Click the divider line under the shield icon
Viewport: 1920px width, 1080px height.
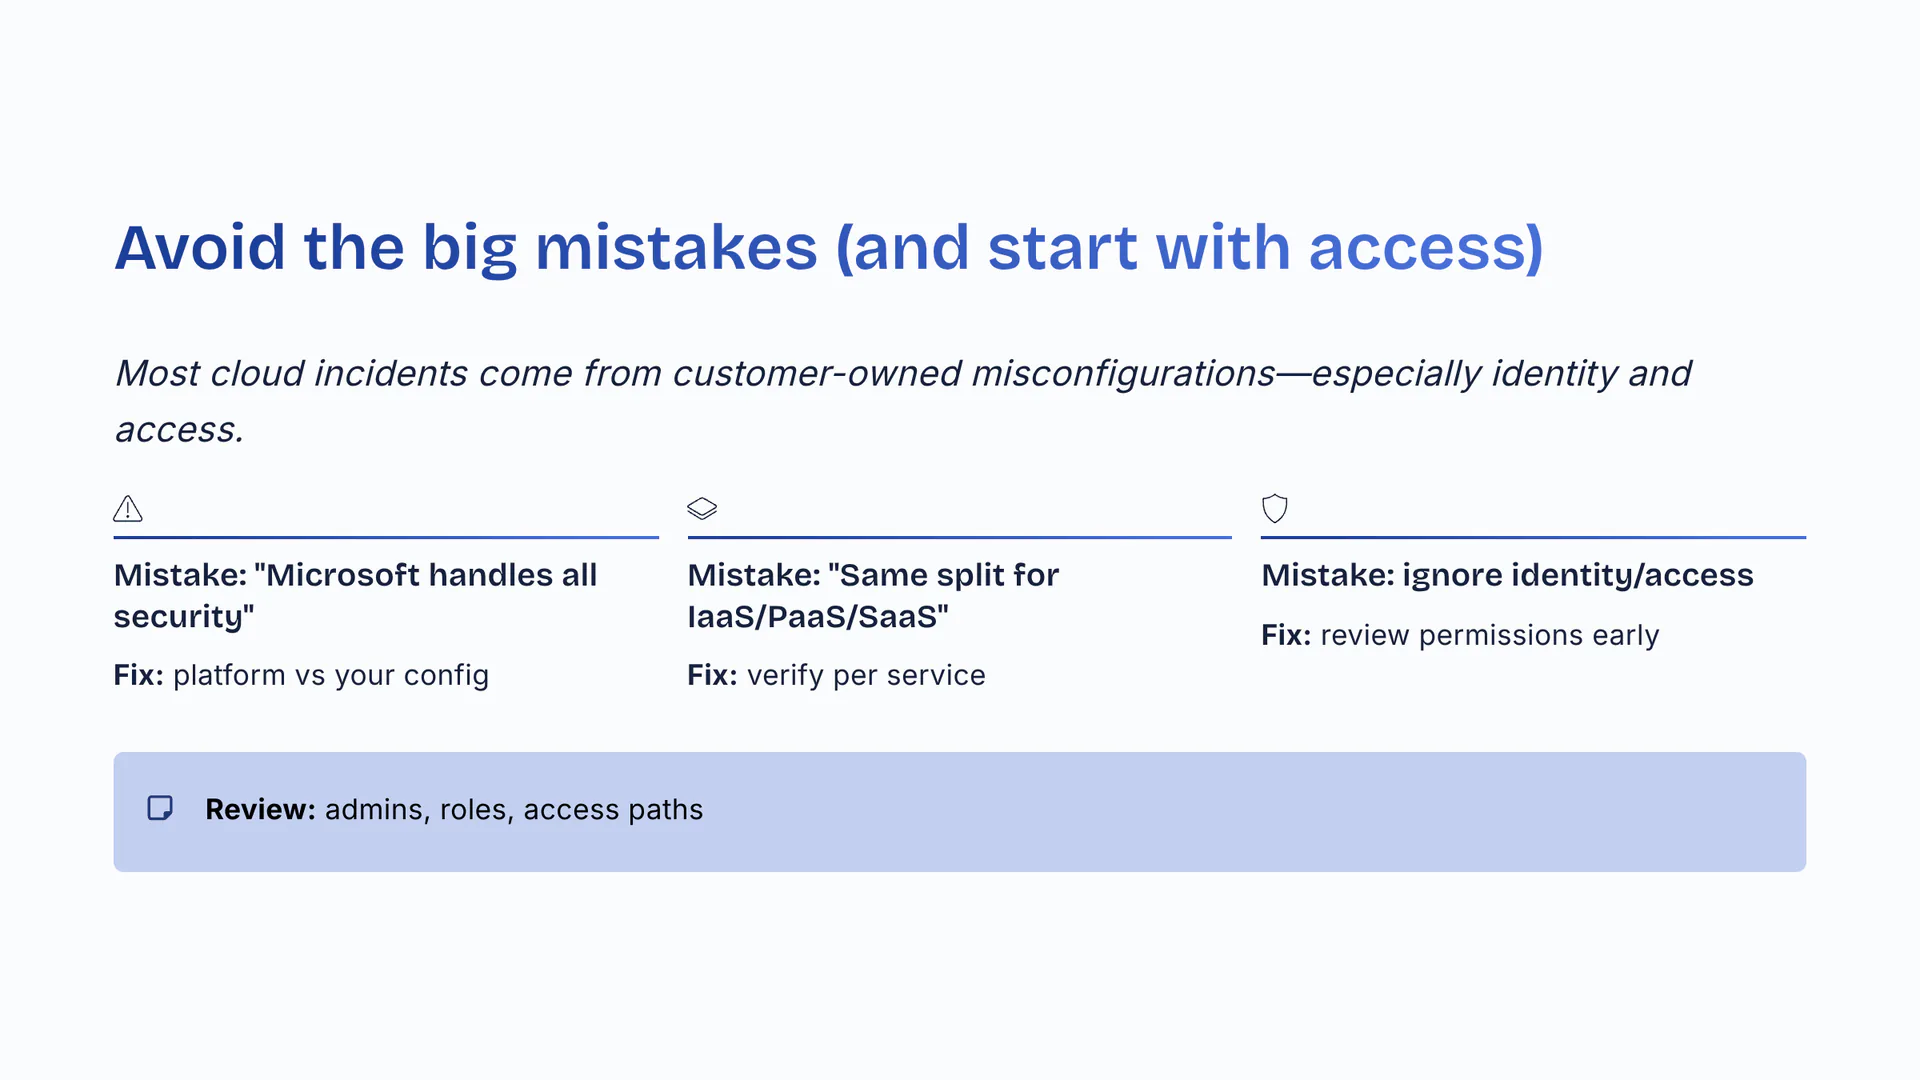1533,537
